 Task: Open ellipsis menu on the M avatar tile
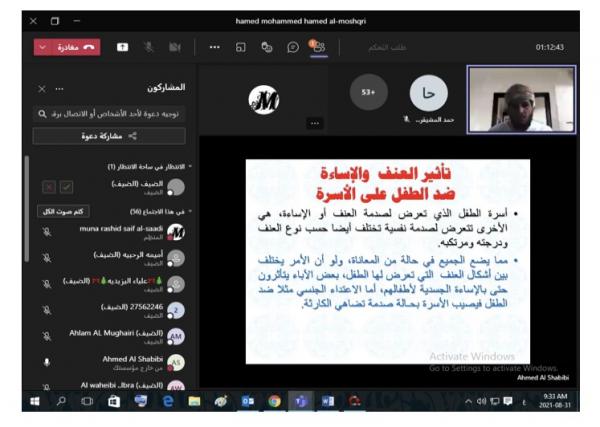[315, 122]
